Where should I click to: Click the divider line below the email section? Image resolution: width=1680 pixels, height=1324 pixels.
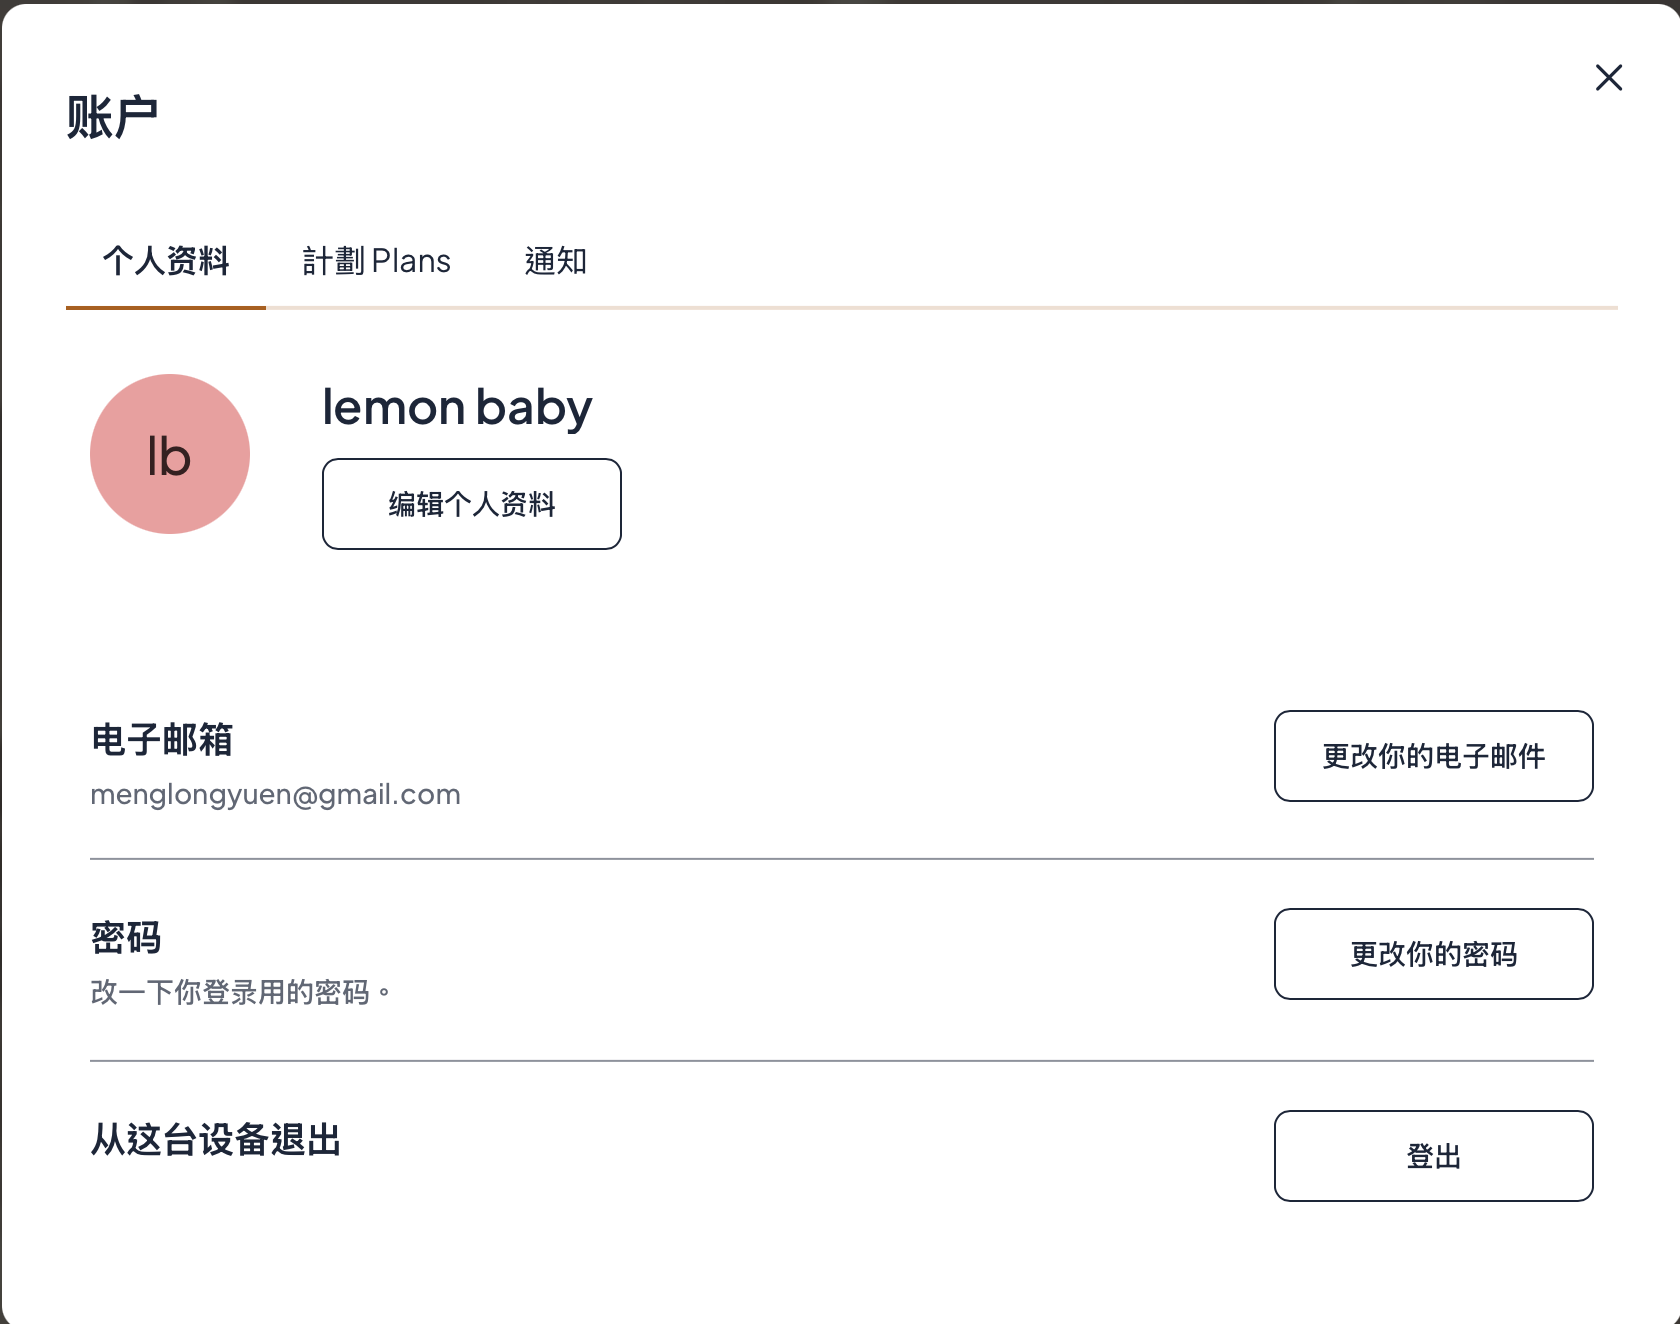pos(842,859)
